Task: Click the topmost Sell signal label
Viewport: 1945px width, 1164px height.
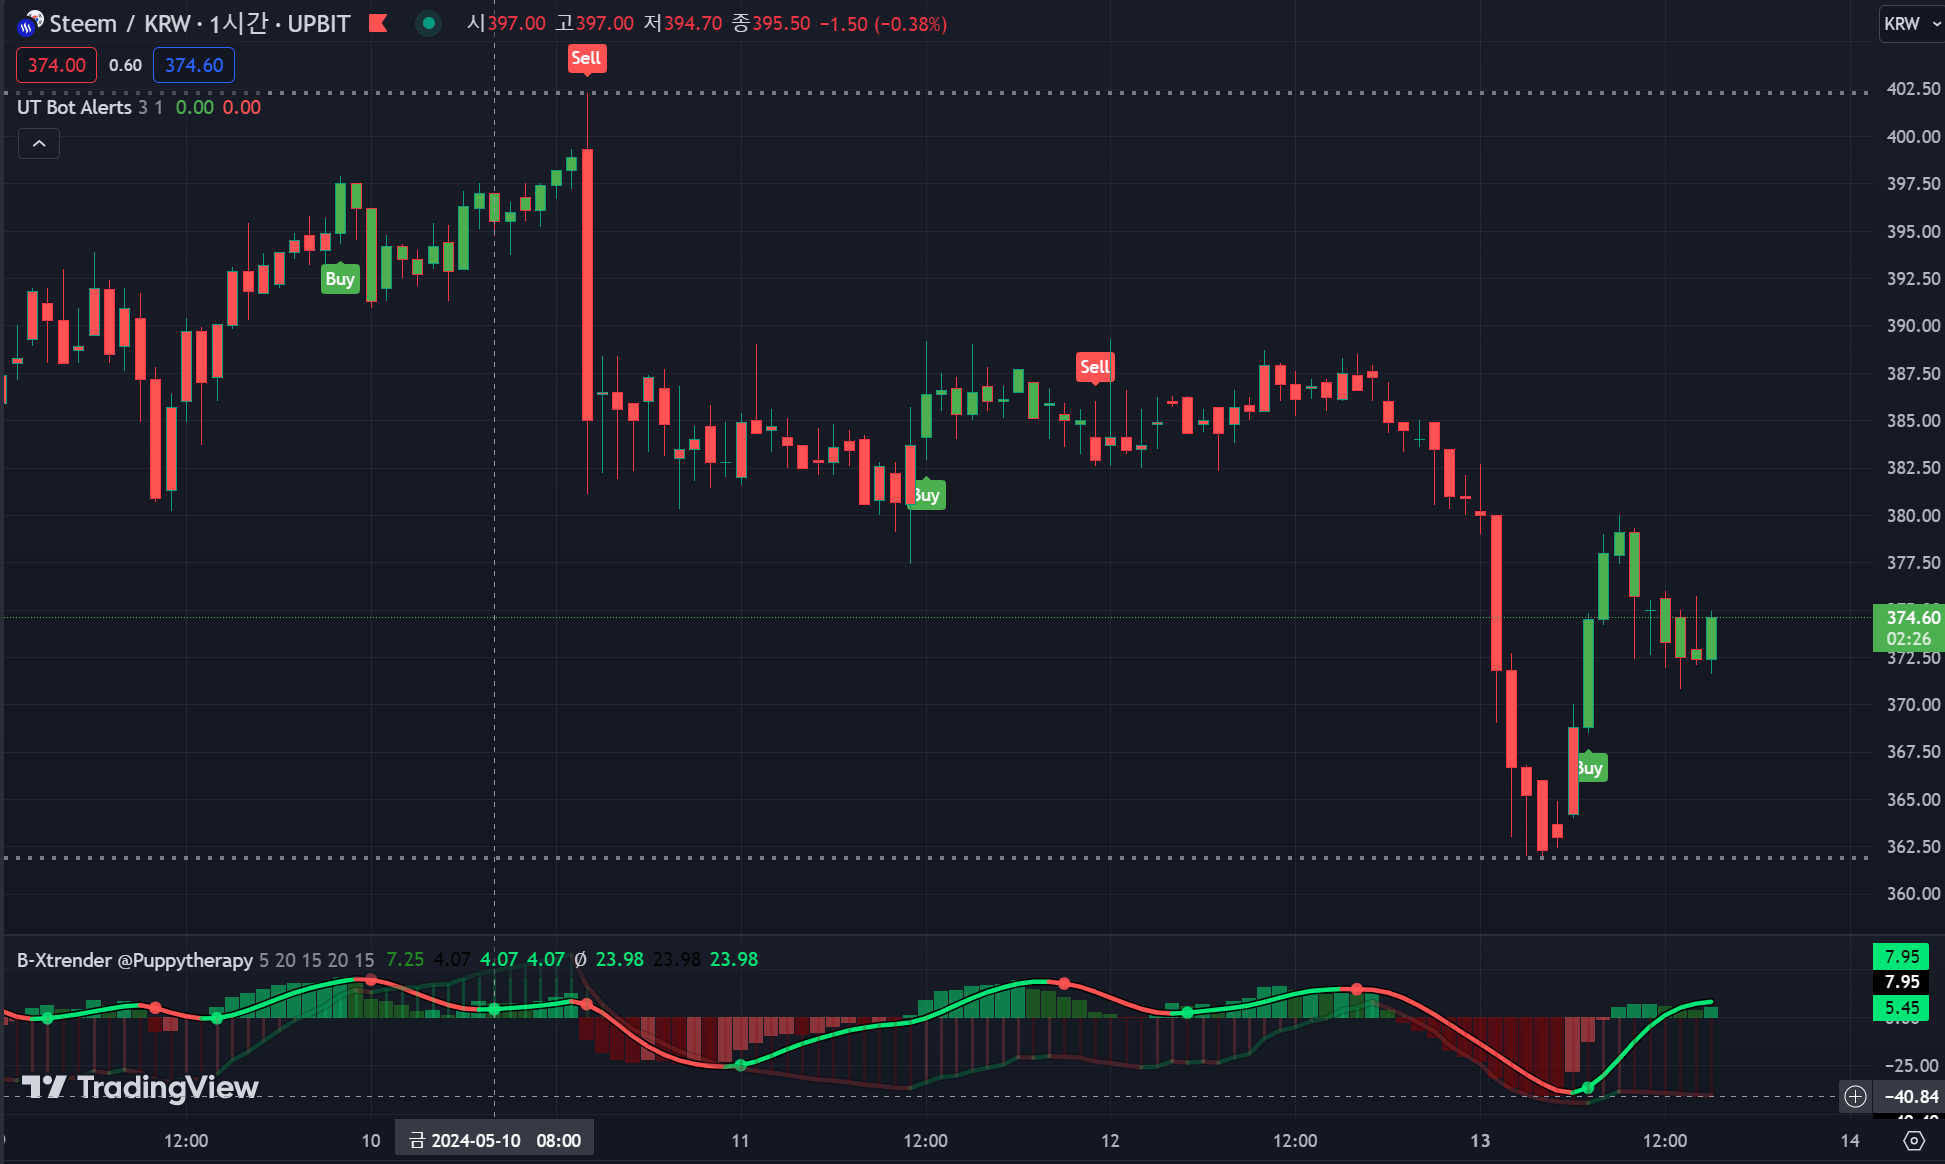Action: pyautogui.click(x=586, y=58)
